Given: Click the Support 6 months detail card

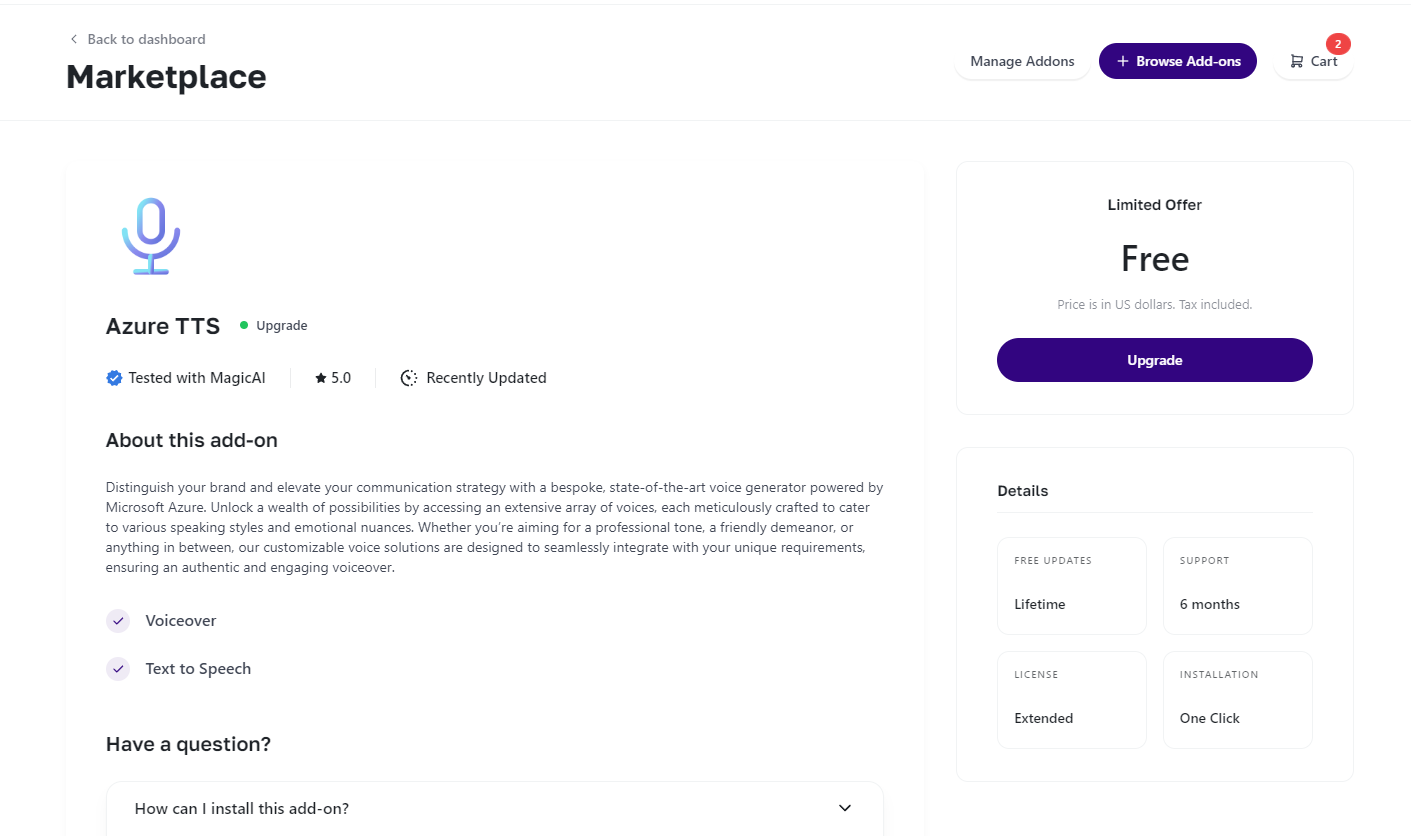Looking at the screenshot, I should coord(1237,586).
